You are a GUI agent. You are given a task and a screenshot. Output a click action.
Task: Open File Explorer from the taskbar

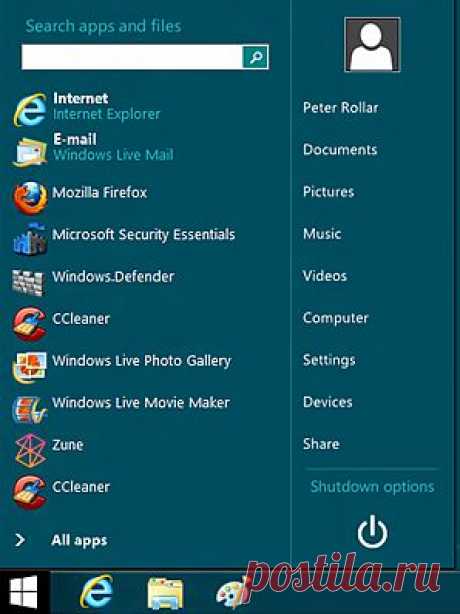[x=165, y=593]
